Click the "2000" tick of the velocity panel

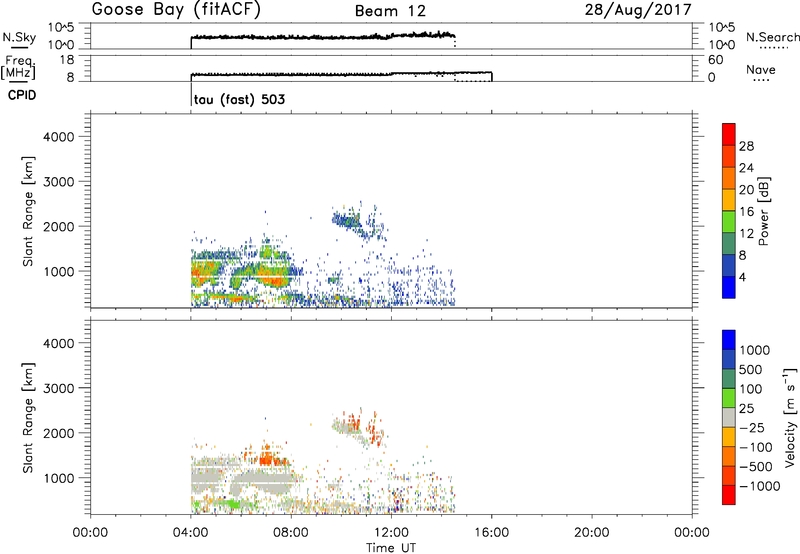[59, 433]
